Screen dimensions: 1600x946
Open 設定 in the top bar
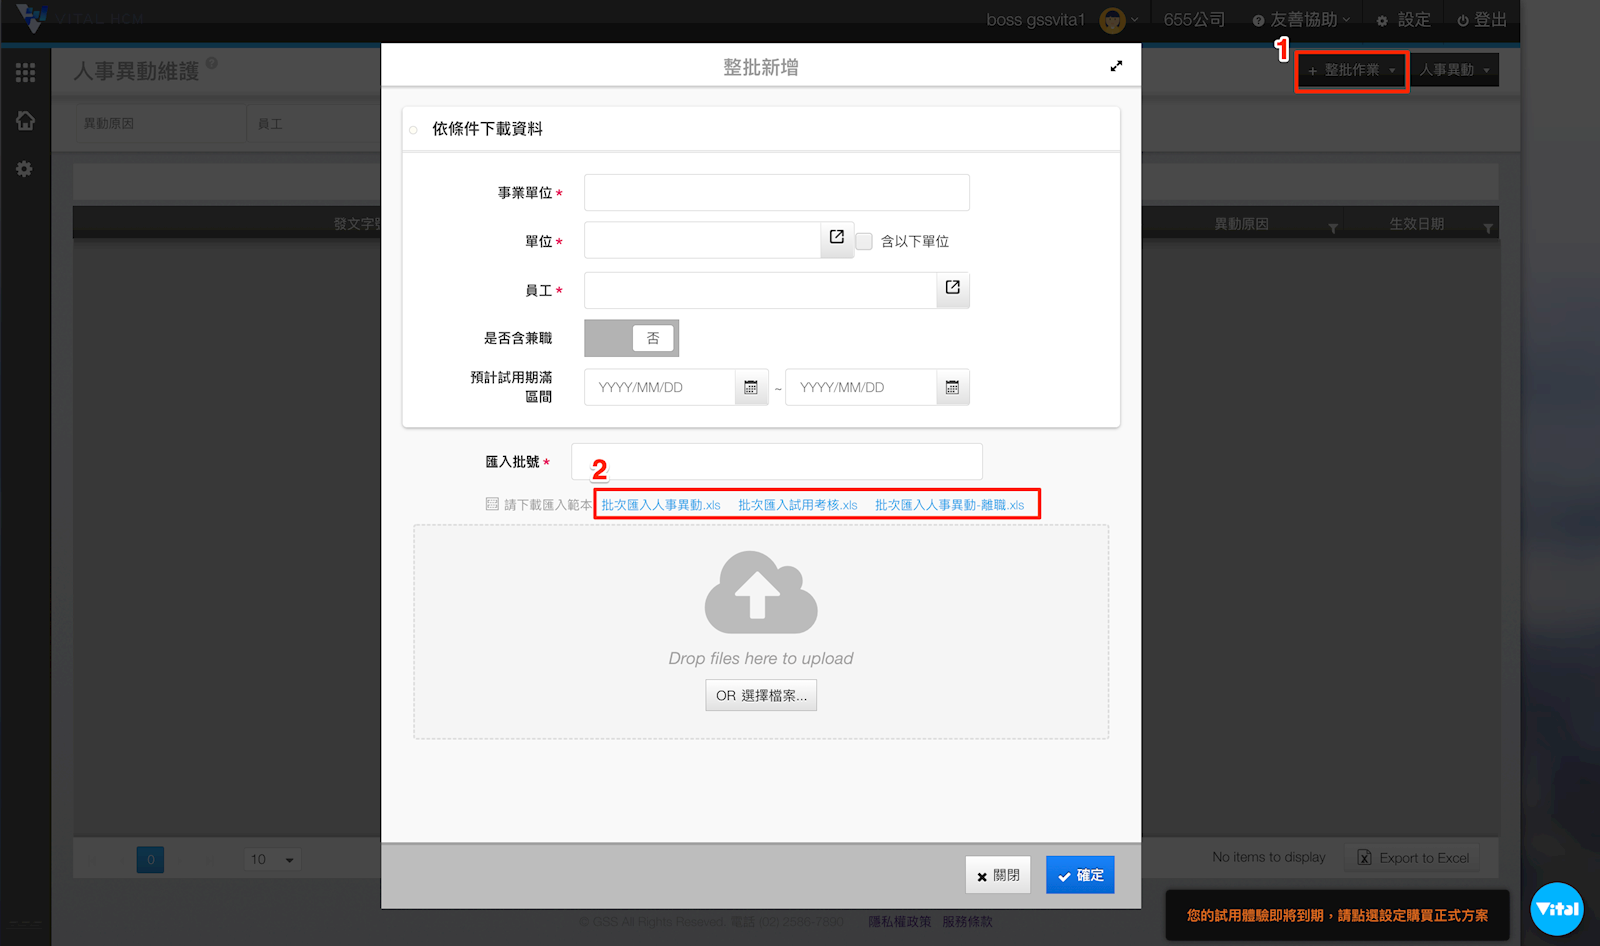click(x=1403, y=20)
